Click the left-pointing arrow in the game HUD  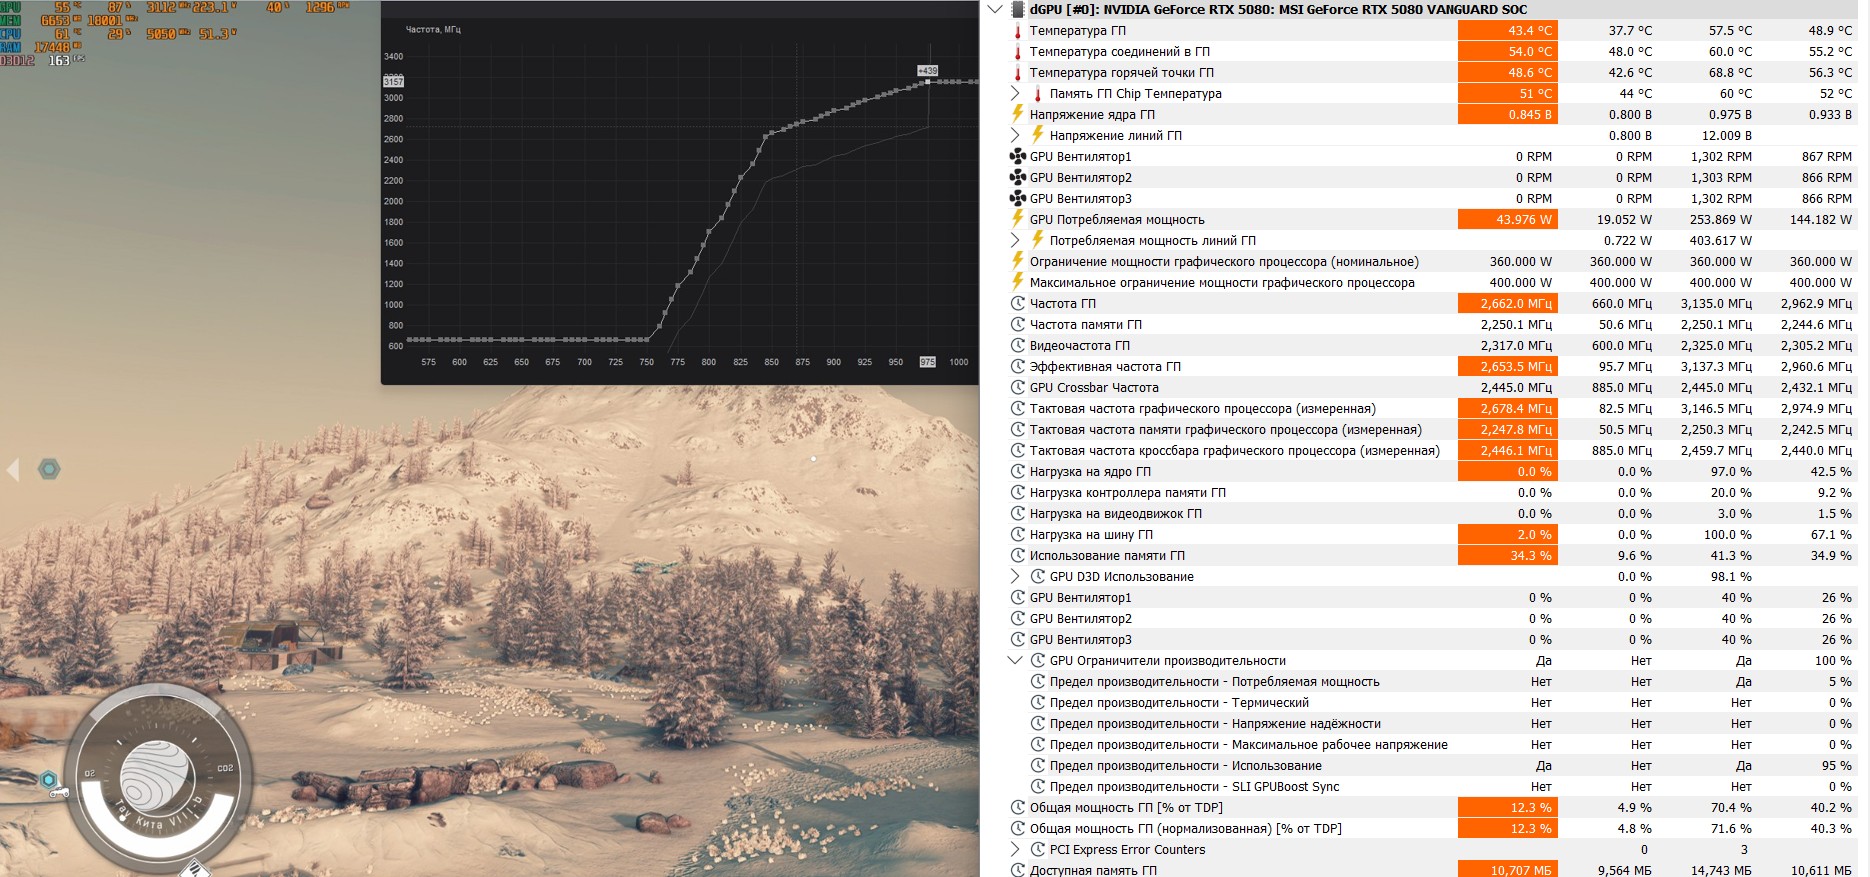coord(13,469)
